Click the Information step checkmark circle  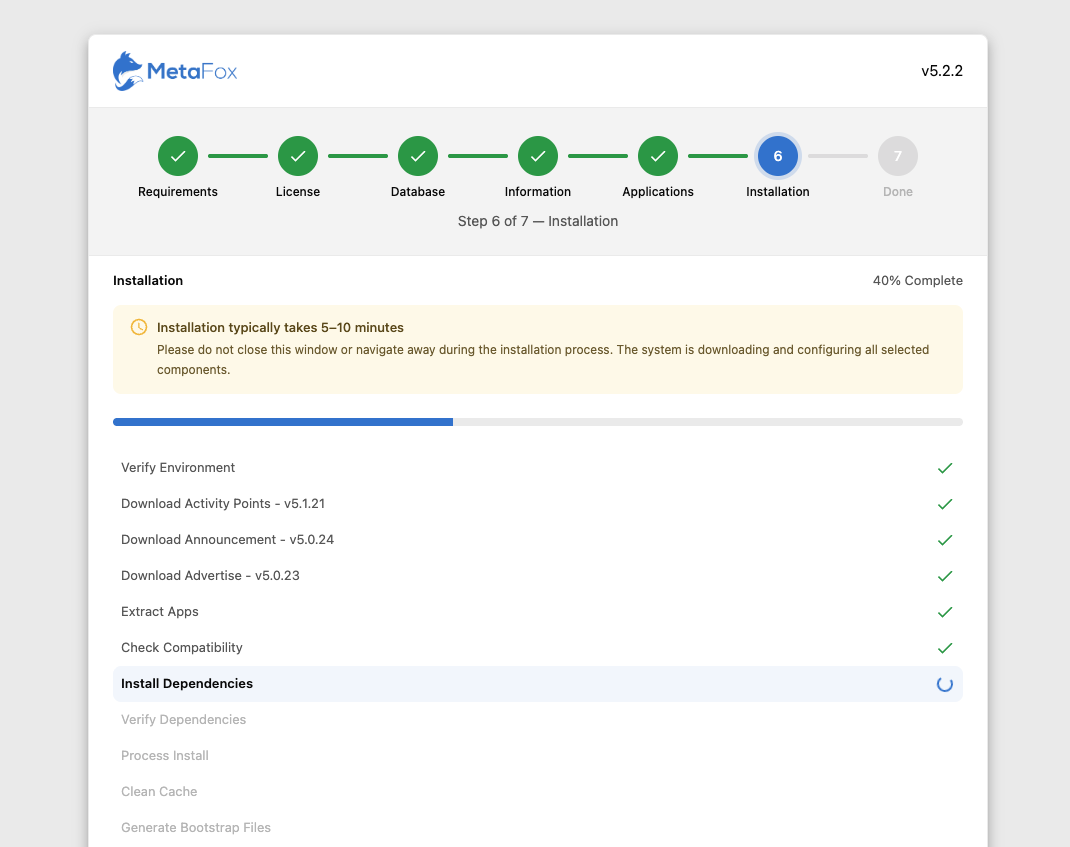coord(538,156)
